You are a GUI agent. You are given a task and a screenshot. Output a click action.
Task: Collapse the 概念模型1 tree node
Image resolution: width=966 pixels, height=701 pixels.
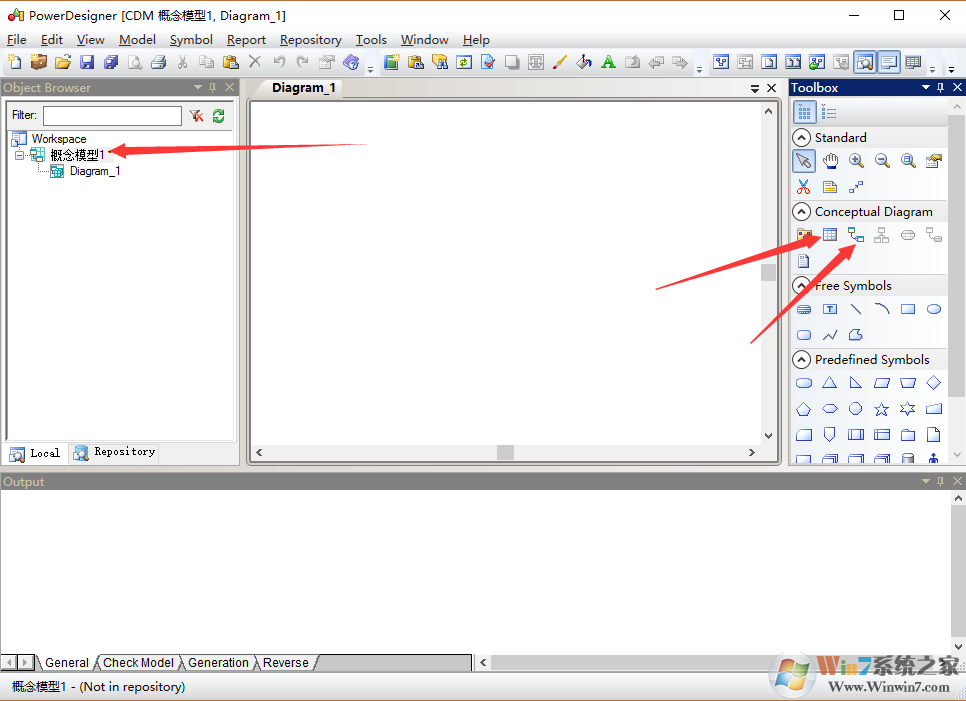20,155
